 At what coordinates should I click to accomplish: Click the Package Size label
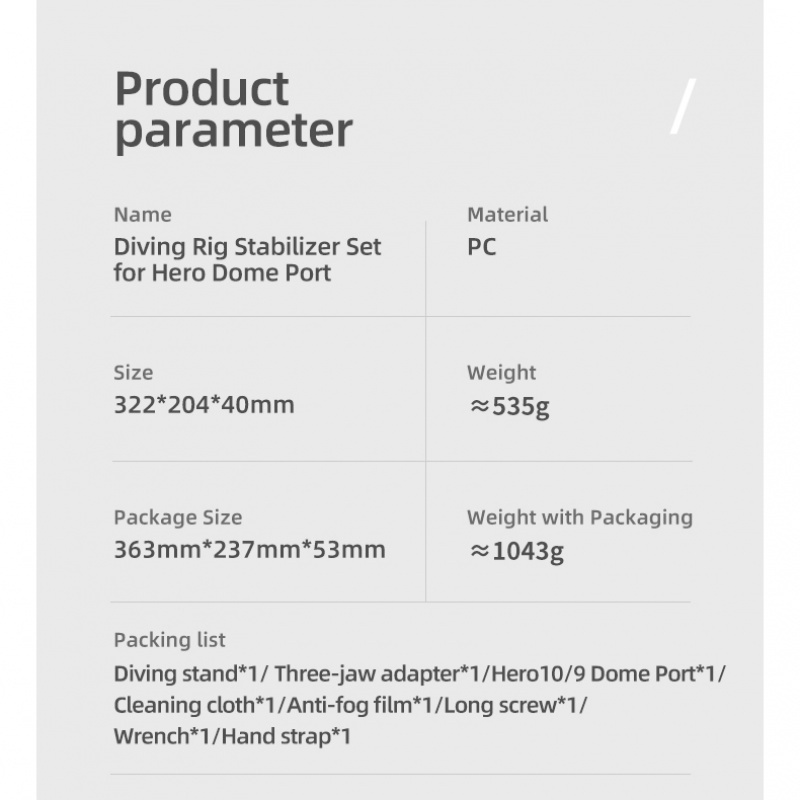click(178, 518)
